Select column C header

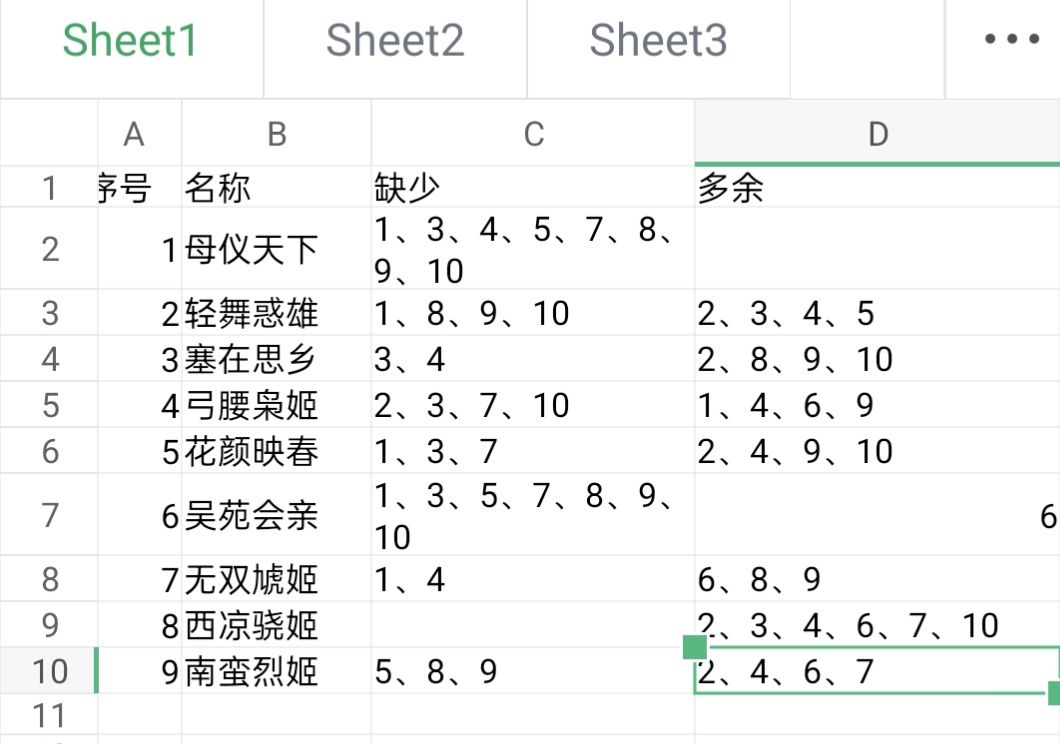533,133
